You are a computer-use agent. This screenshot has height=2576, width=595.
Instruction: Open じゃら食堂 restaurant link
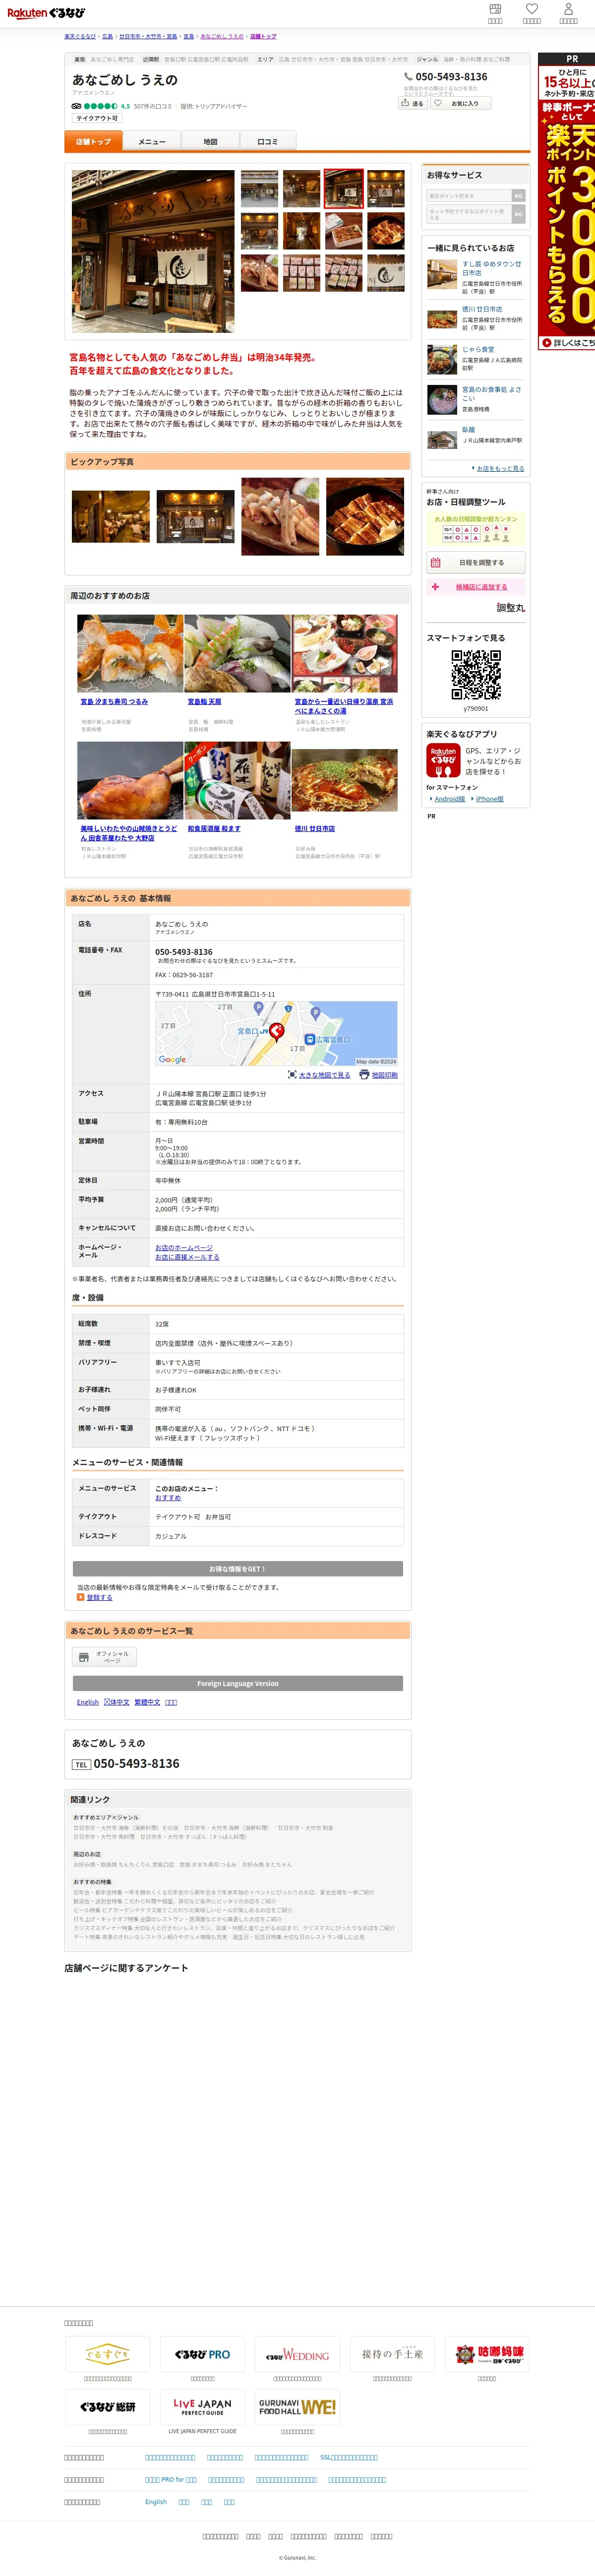click(478, 349)
